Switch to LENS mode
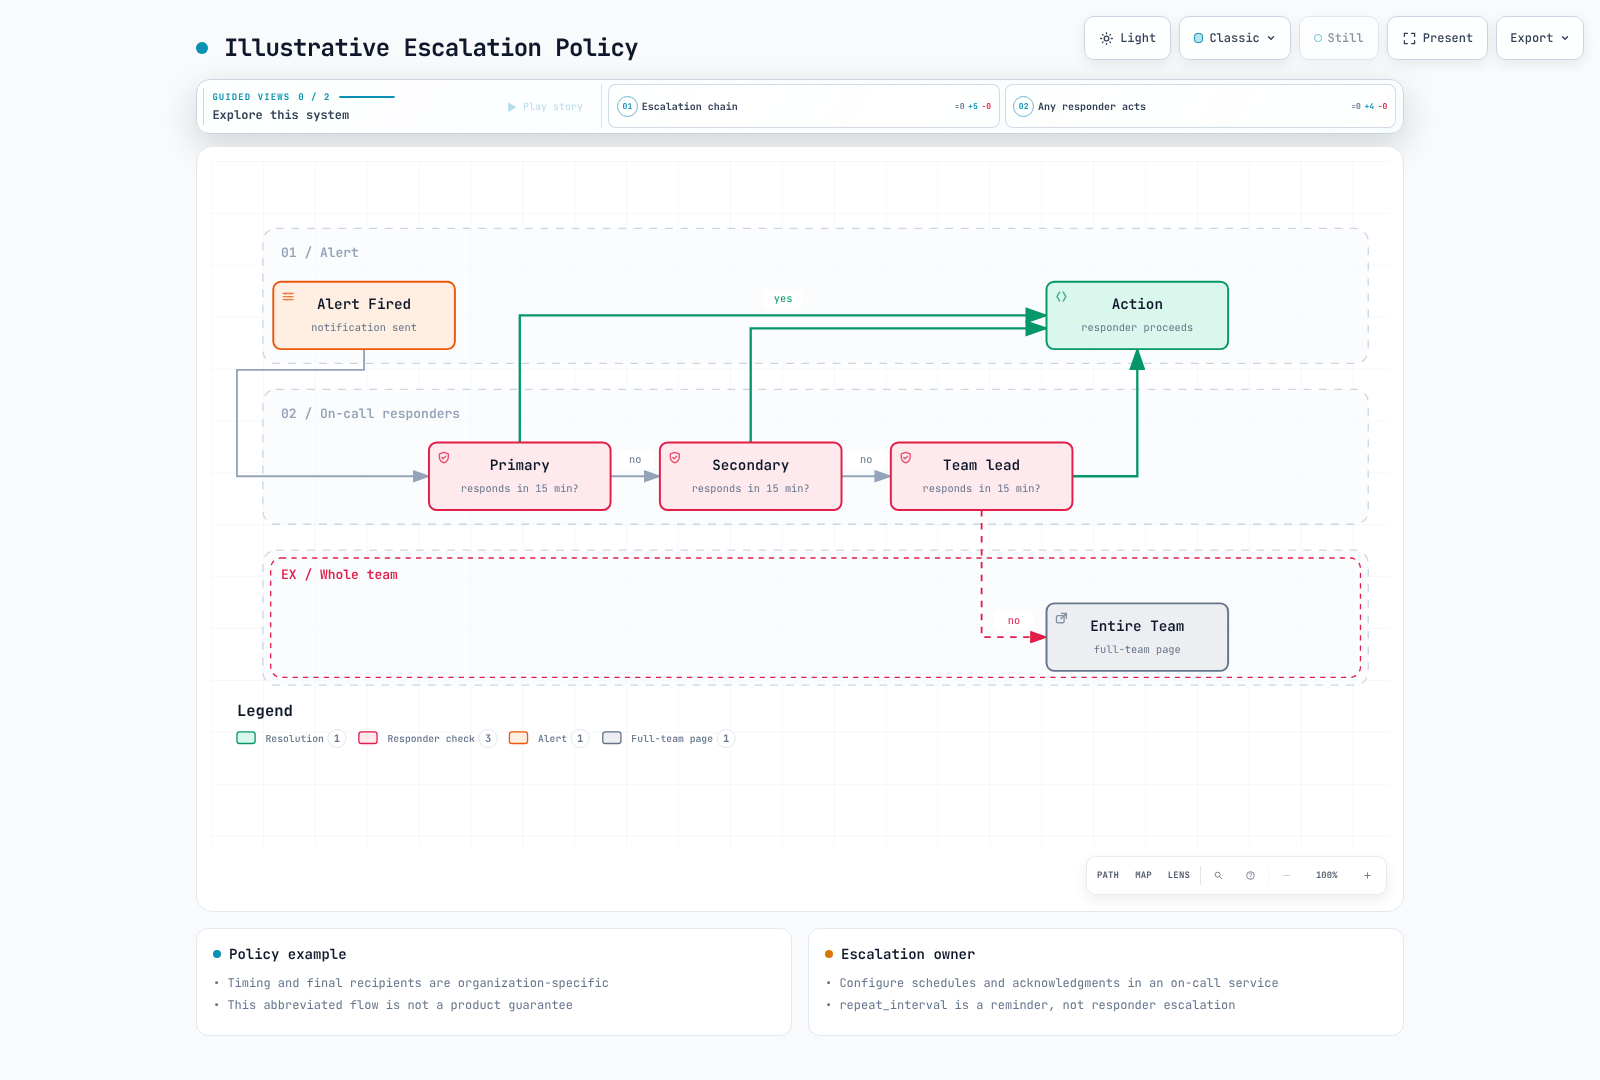Screen dimensions: 1600x1080 click(1179, 875)
